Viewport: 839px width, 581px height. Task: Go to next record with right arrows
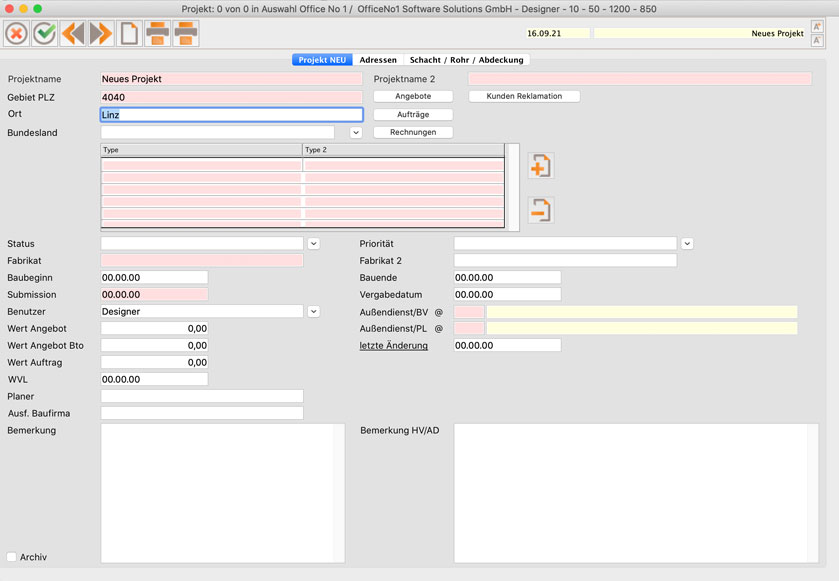pyautogui.click(x=101, y=34)
